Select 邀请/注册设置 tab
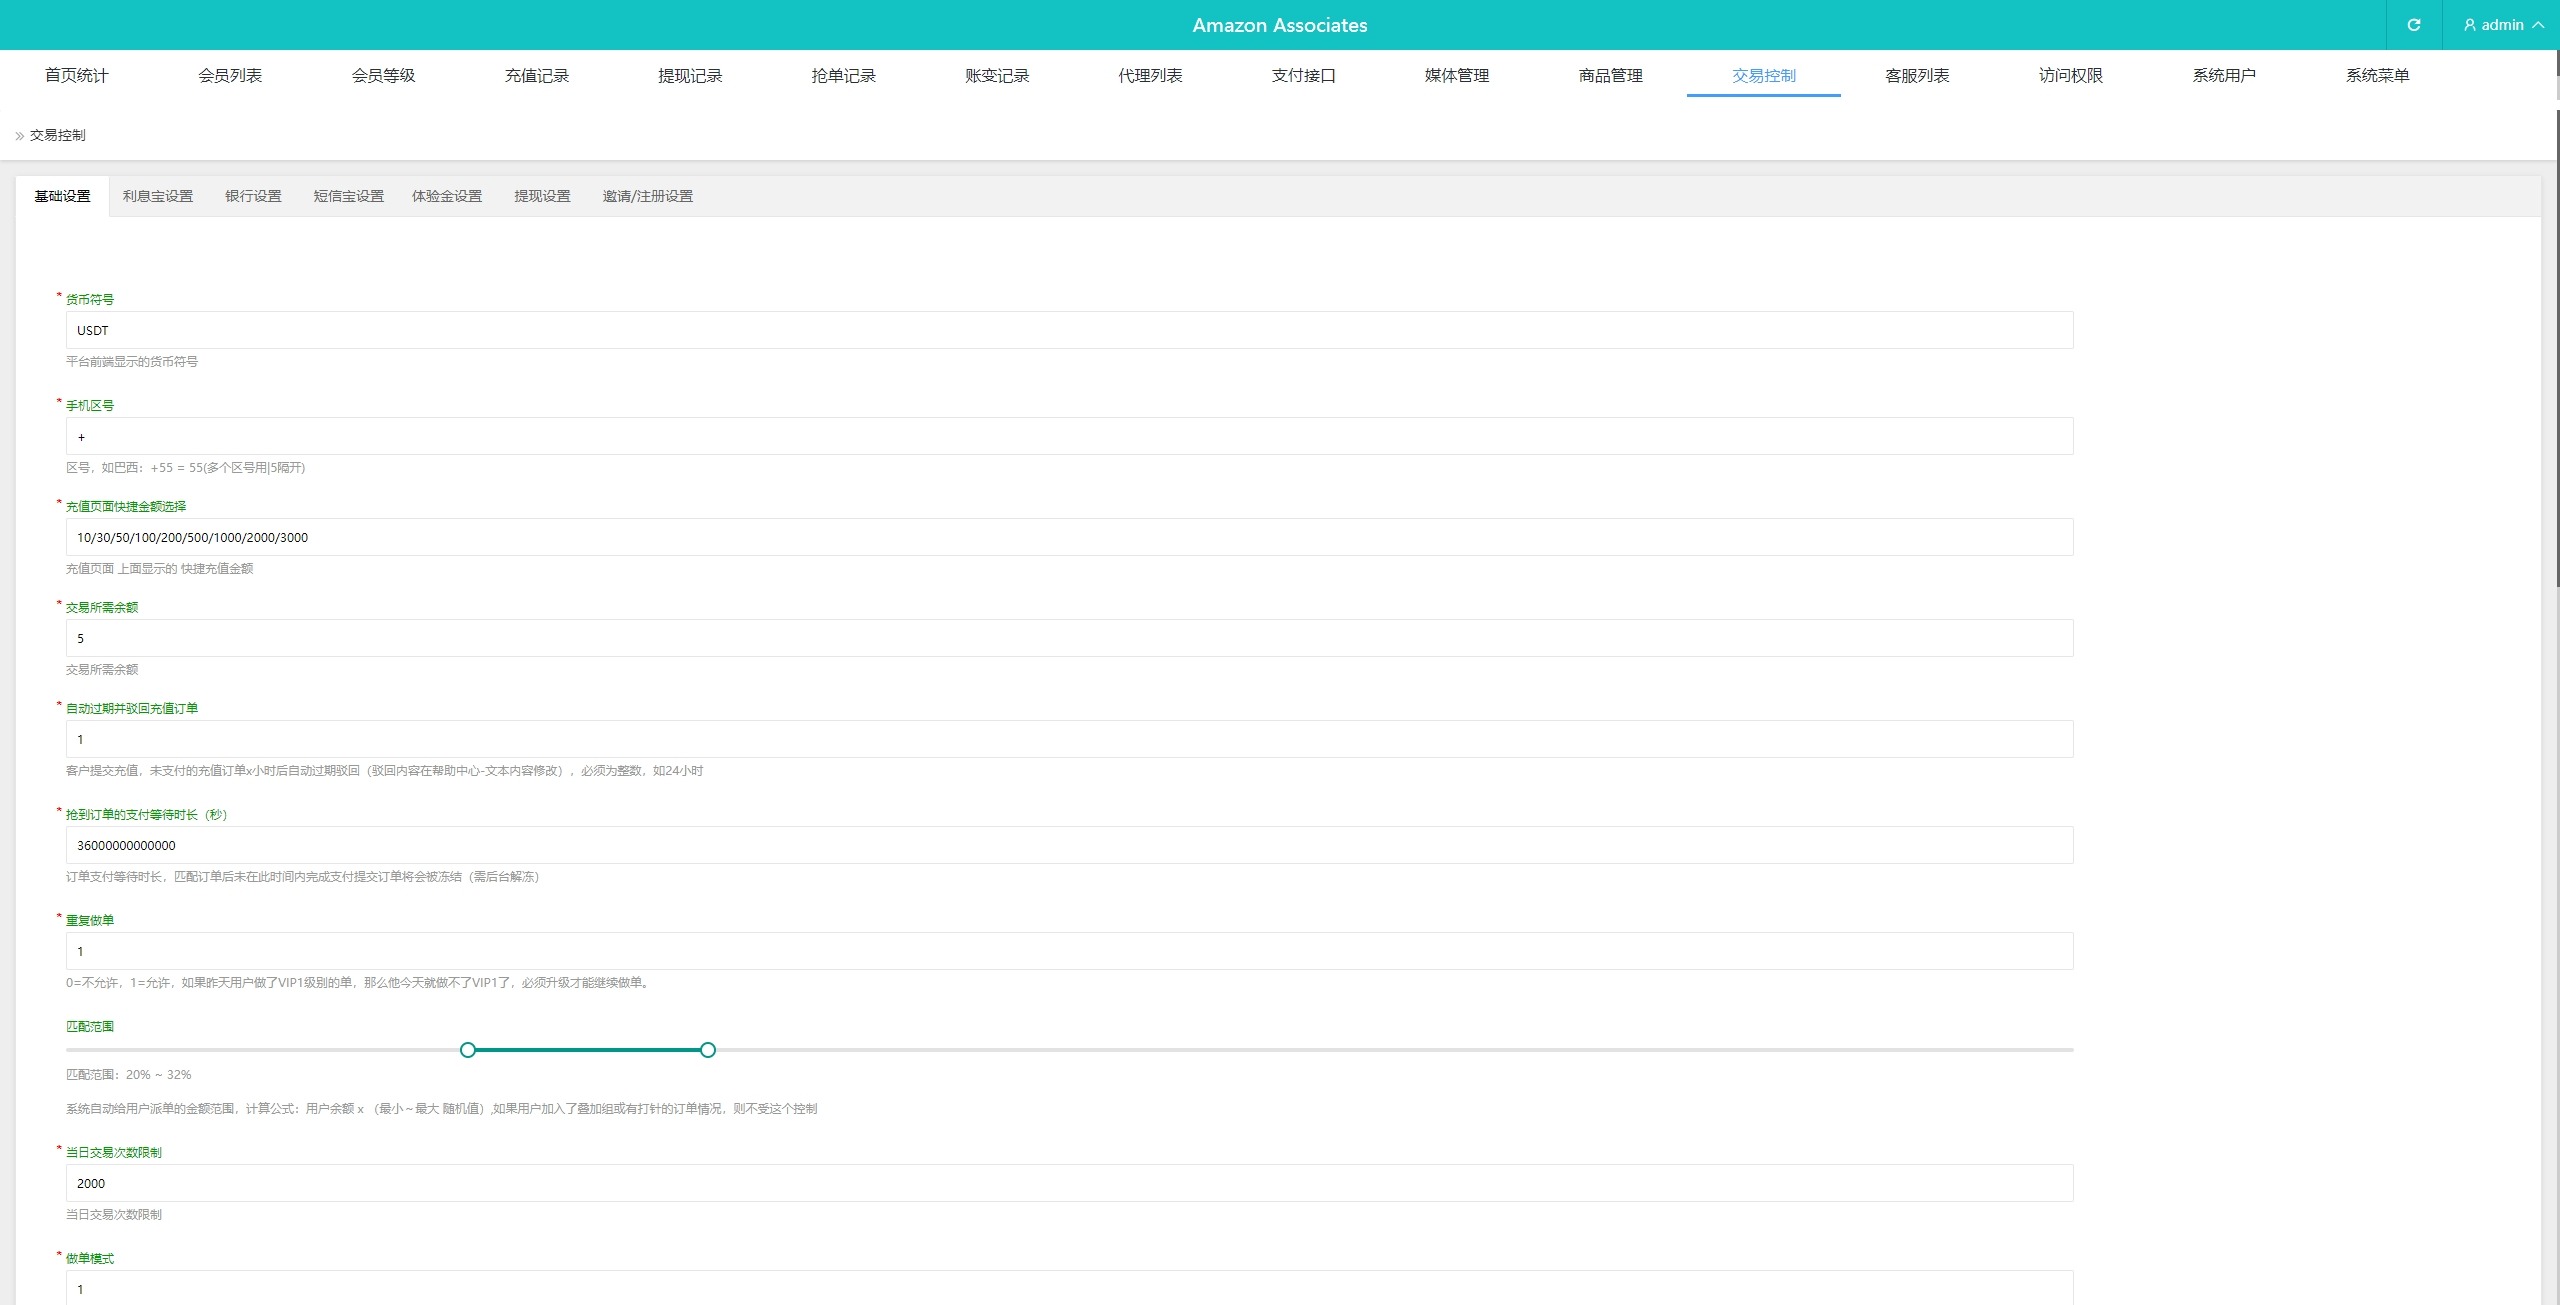The width and height of the screenshot is (2560, 1305). point(647,197)
